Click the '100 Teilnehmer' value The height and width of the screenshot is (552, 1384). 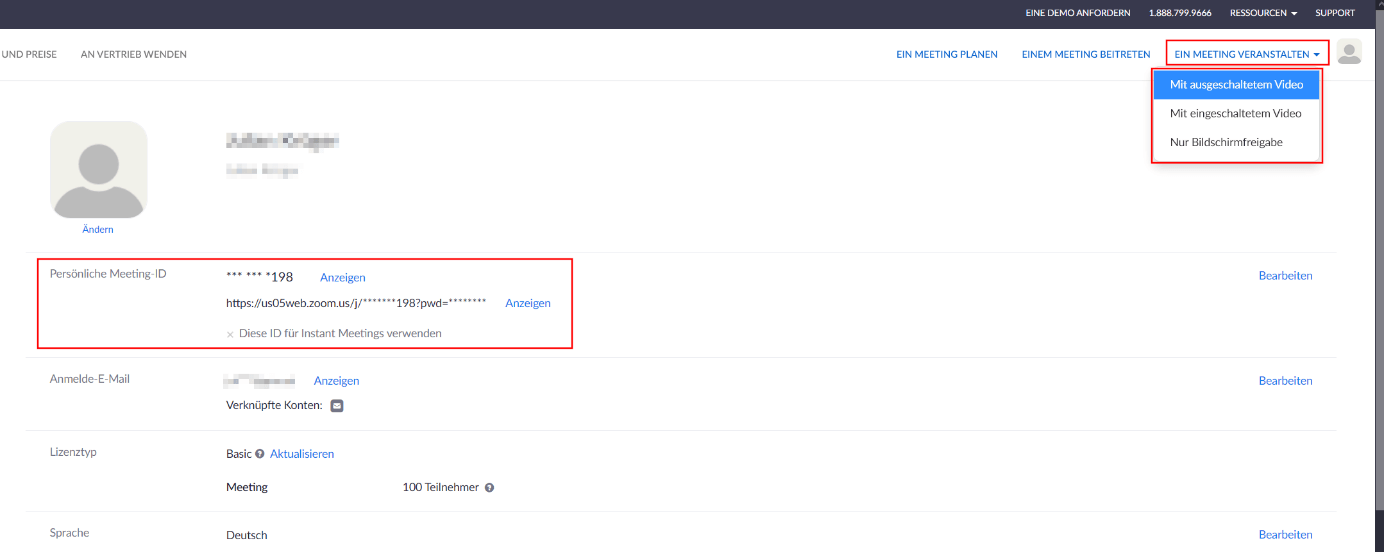441,488
